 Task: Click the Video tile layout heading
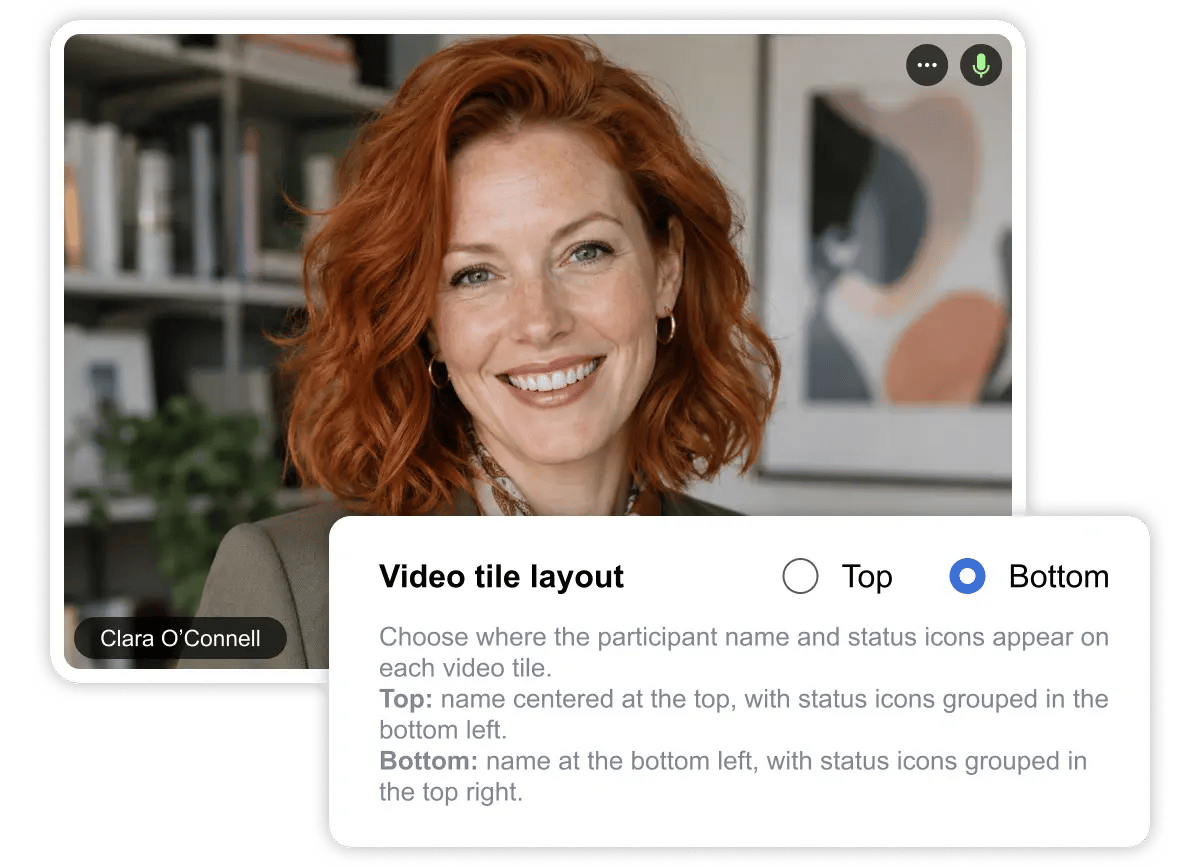pos(501,577)
